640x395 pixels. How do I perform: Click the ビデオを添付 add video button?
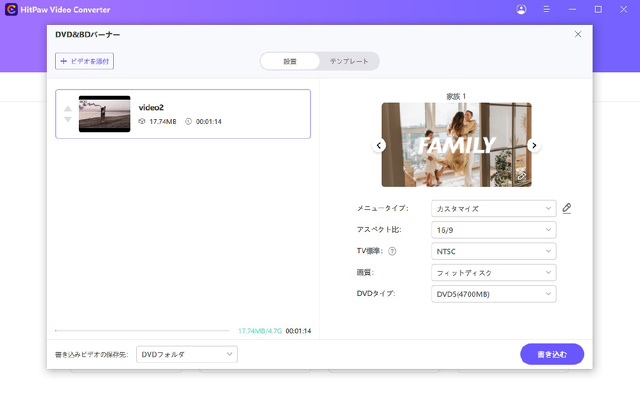pos(84,61)
